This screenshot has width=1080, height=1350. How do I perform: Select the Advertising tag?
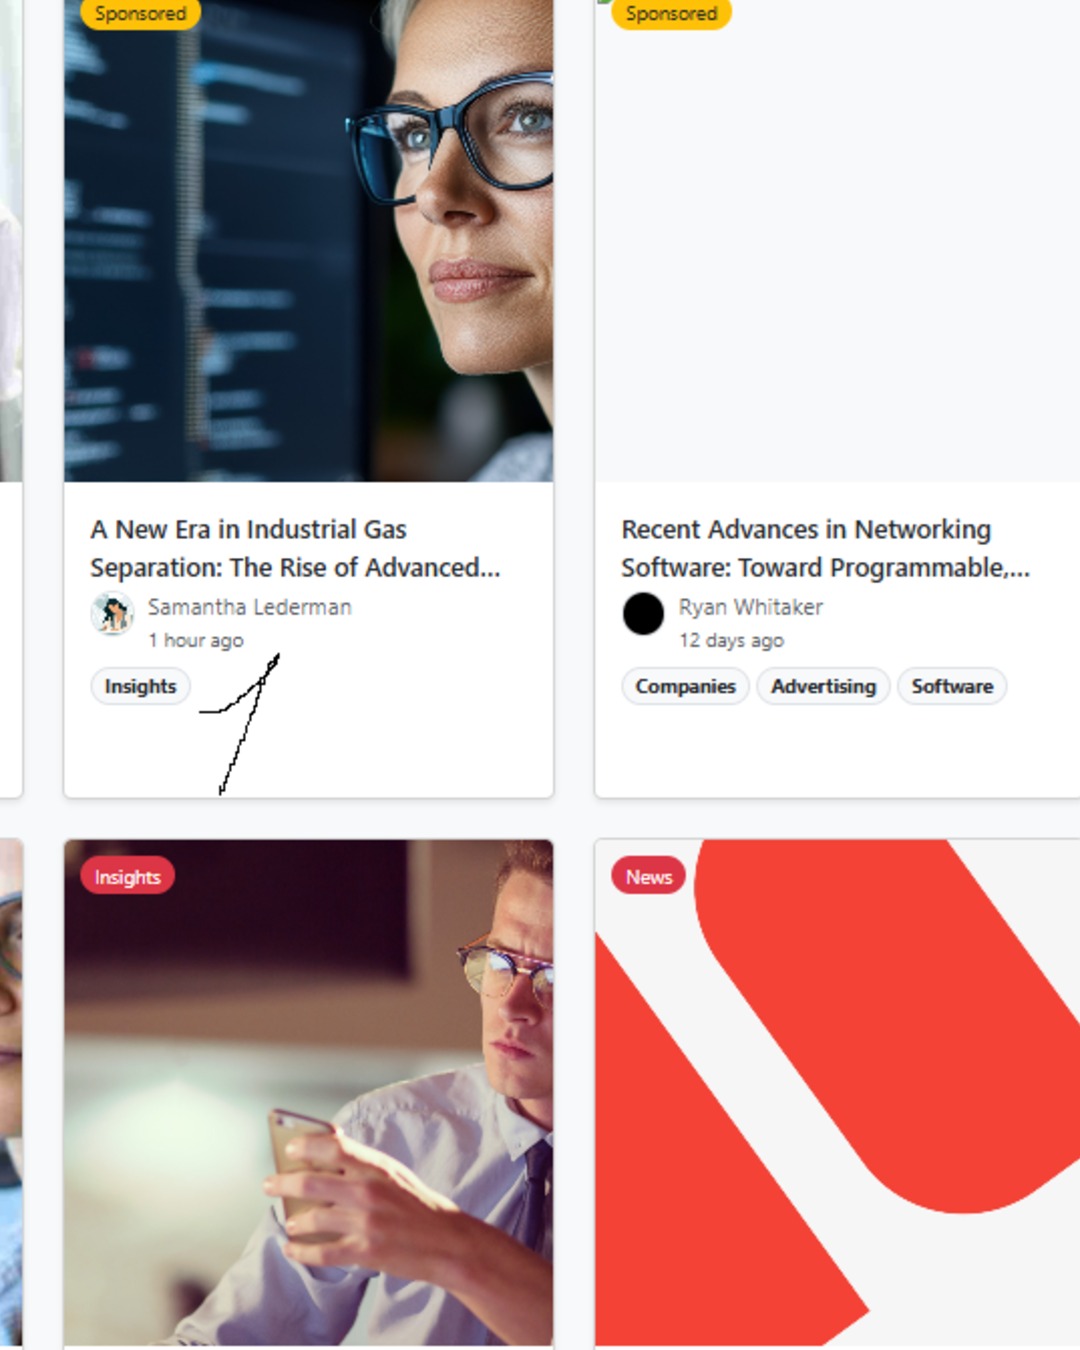[x=823, y=686]
